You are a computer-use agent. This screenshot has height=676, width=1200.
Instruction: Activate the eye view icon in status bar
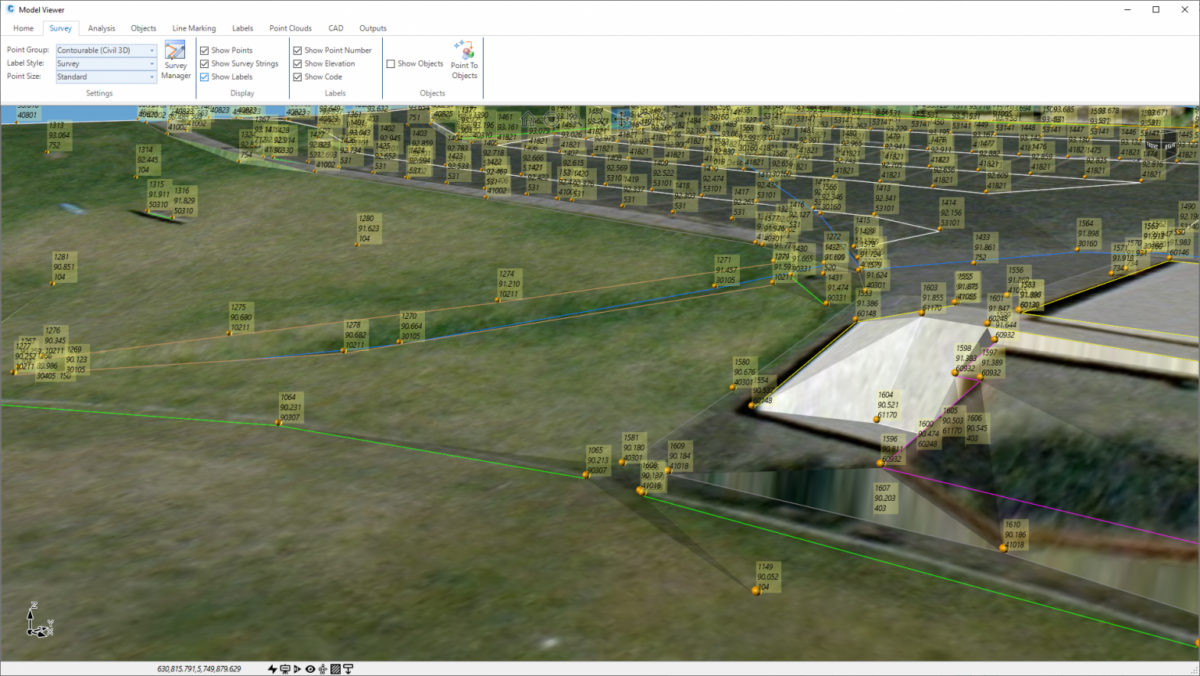coord(310,669)
